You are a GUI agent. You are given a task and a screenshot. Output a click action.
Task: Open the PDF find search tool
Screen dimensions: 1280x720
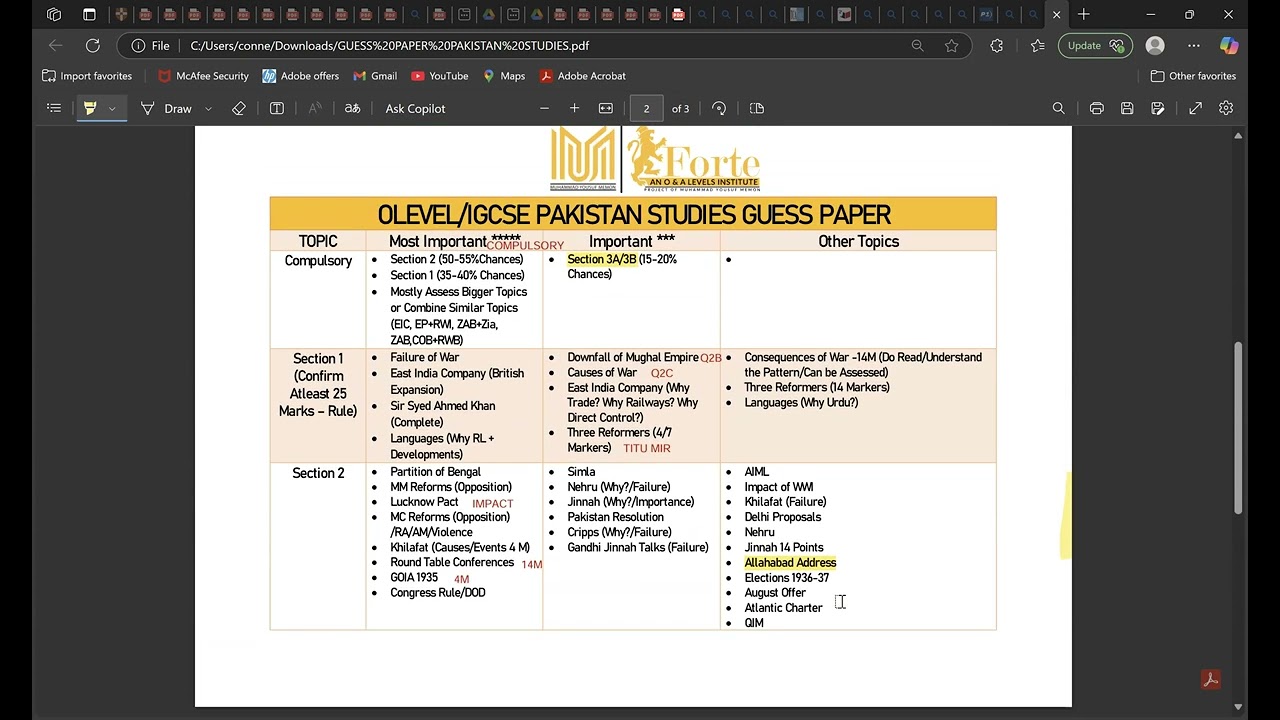pyautogui.click(x=1058, y=108)
